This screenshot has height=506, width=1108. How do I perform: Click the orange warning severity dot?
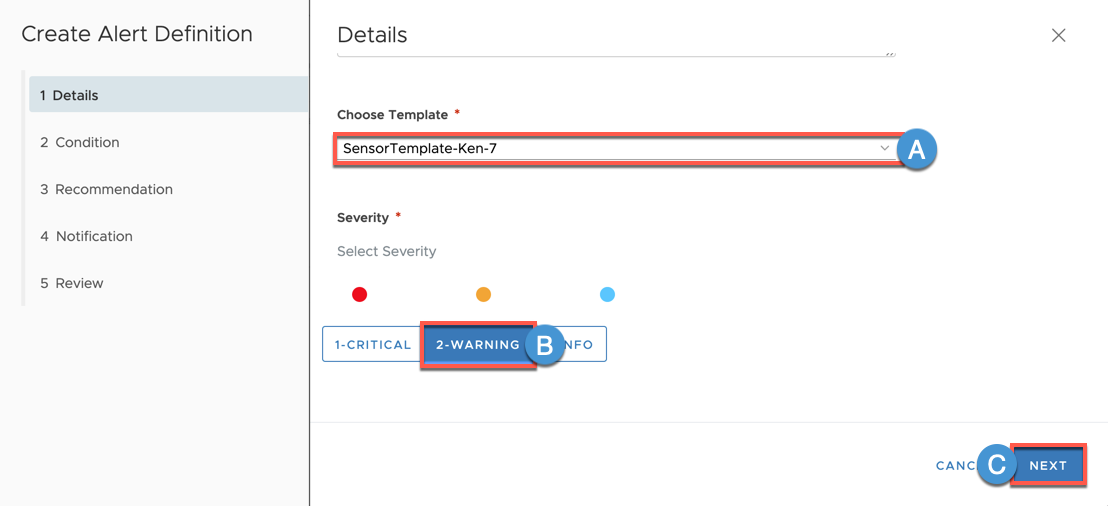pyautogui.click(x=483, y=295)
